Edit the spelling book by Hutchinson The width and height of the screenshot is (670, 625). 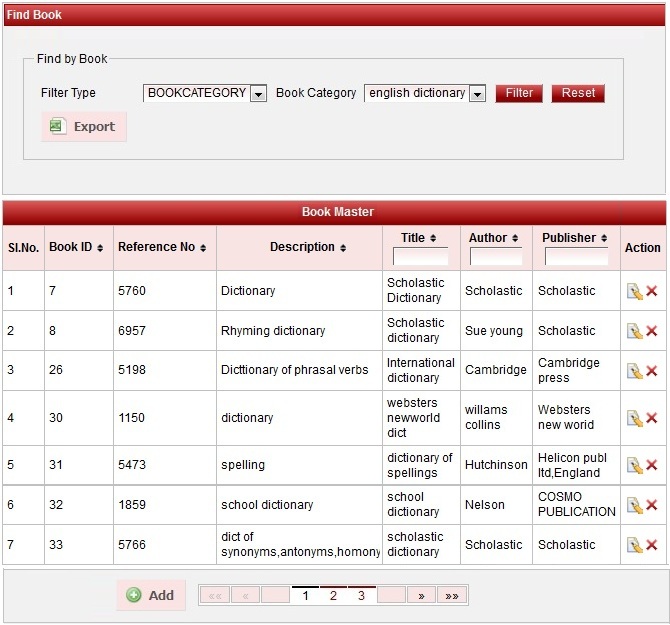(634, 465)
